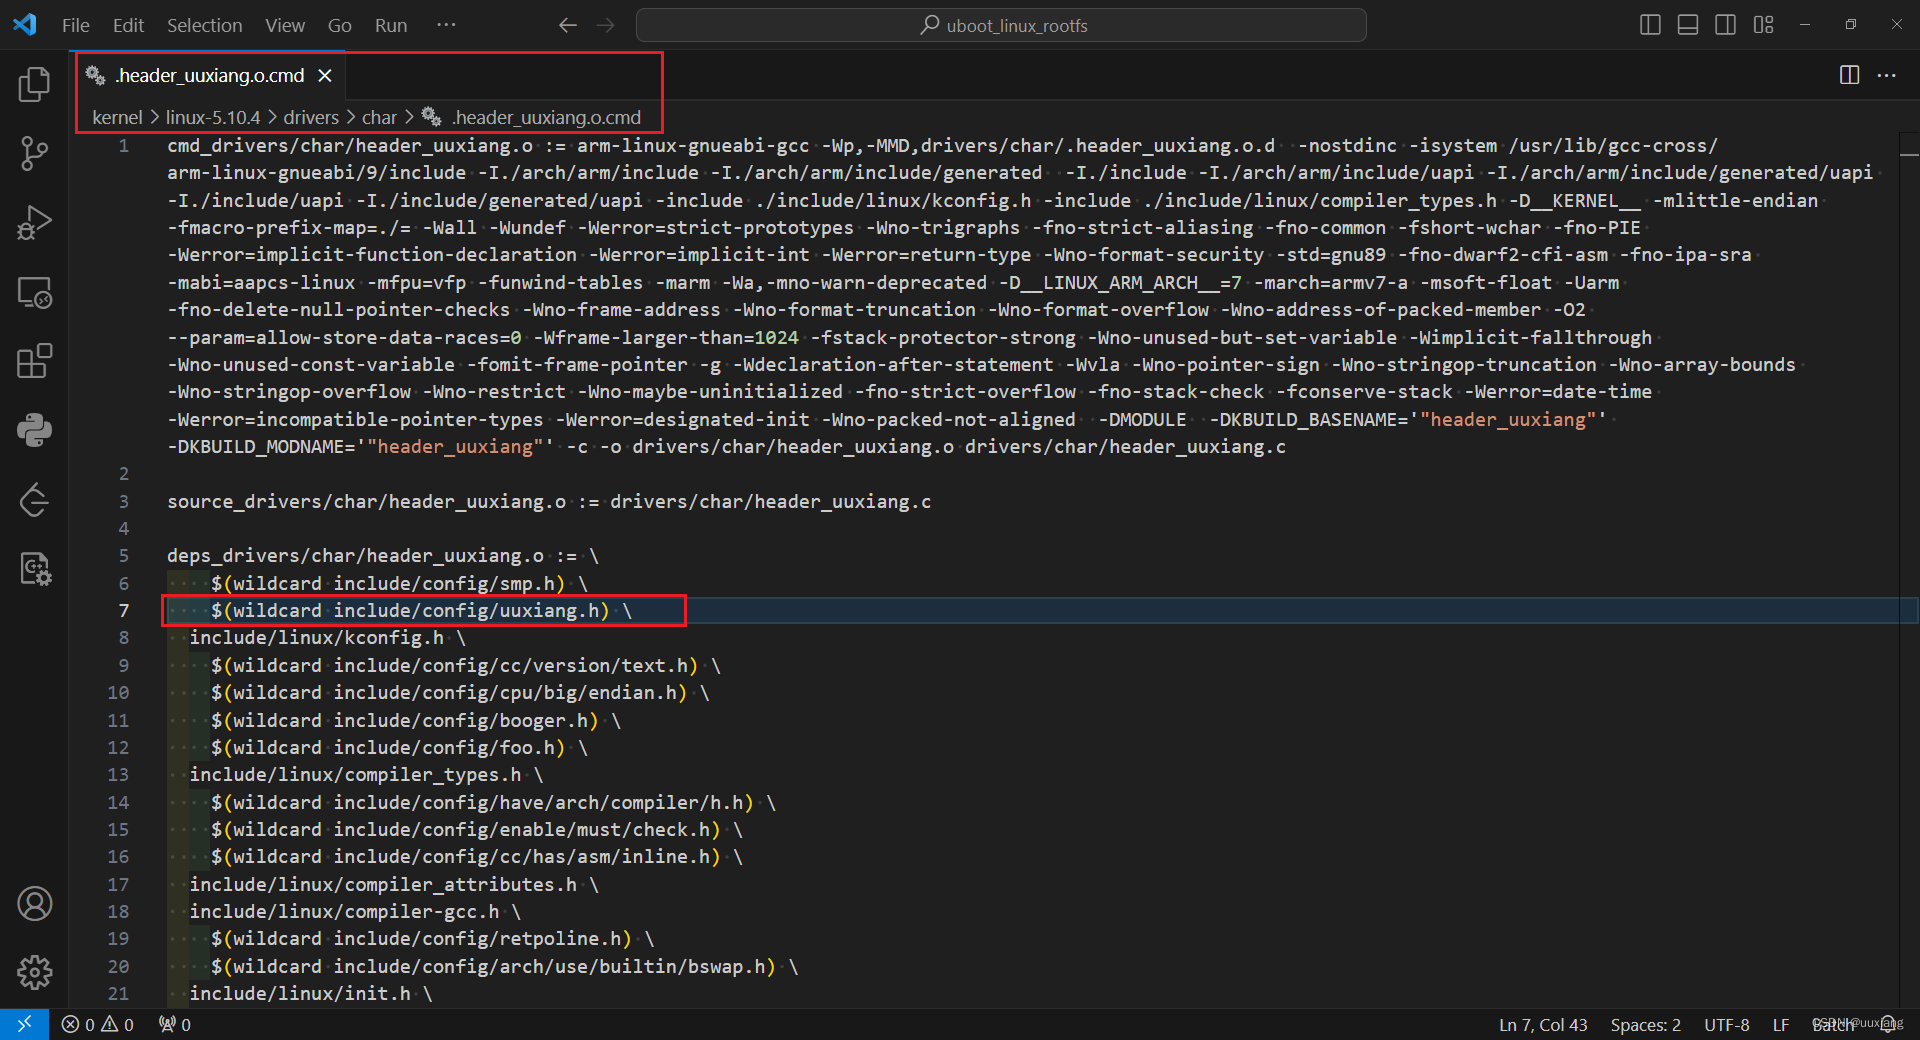1920x1040 pixels.
Task: Go back with the left arrow
Action: 568,25
